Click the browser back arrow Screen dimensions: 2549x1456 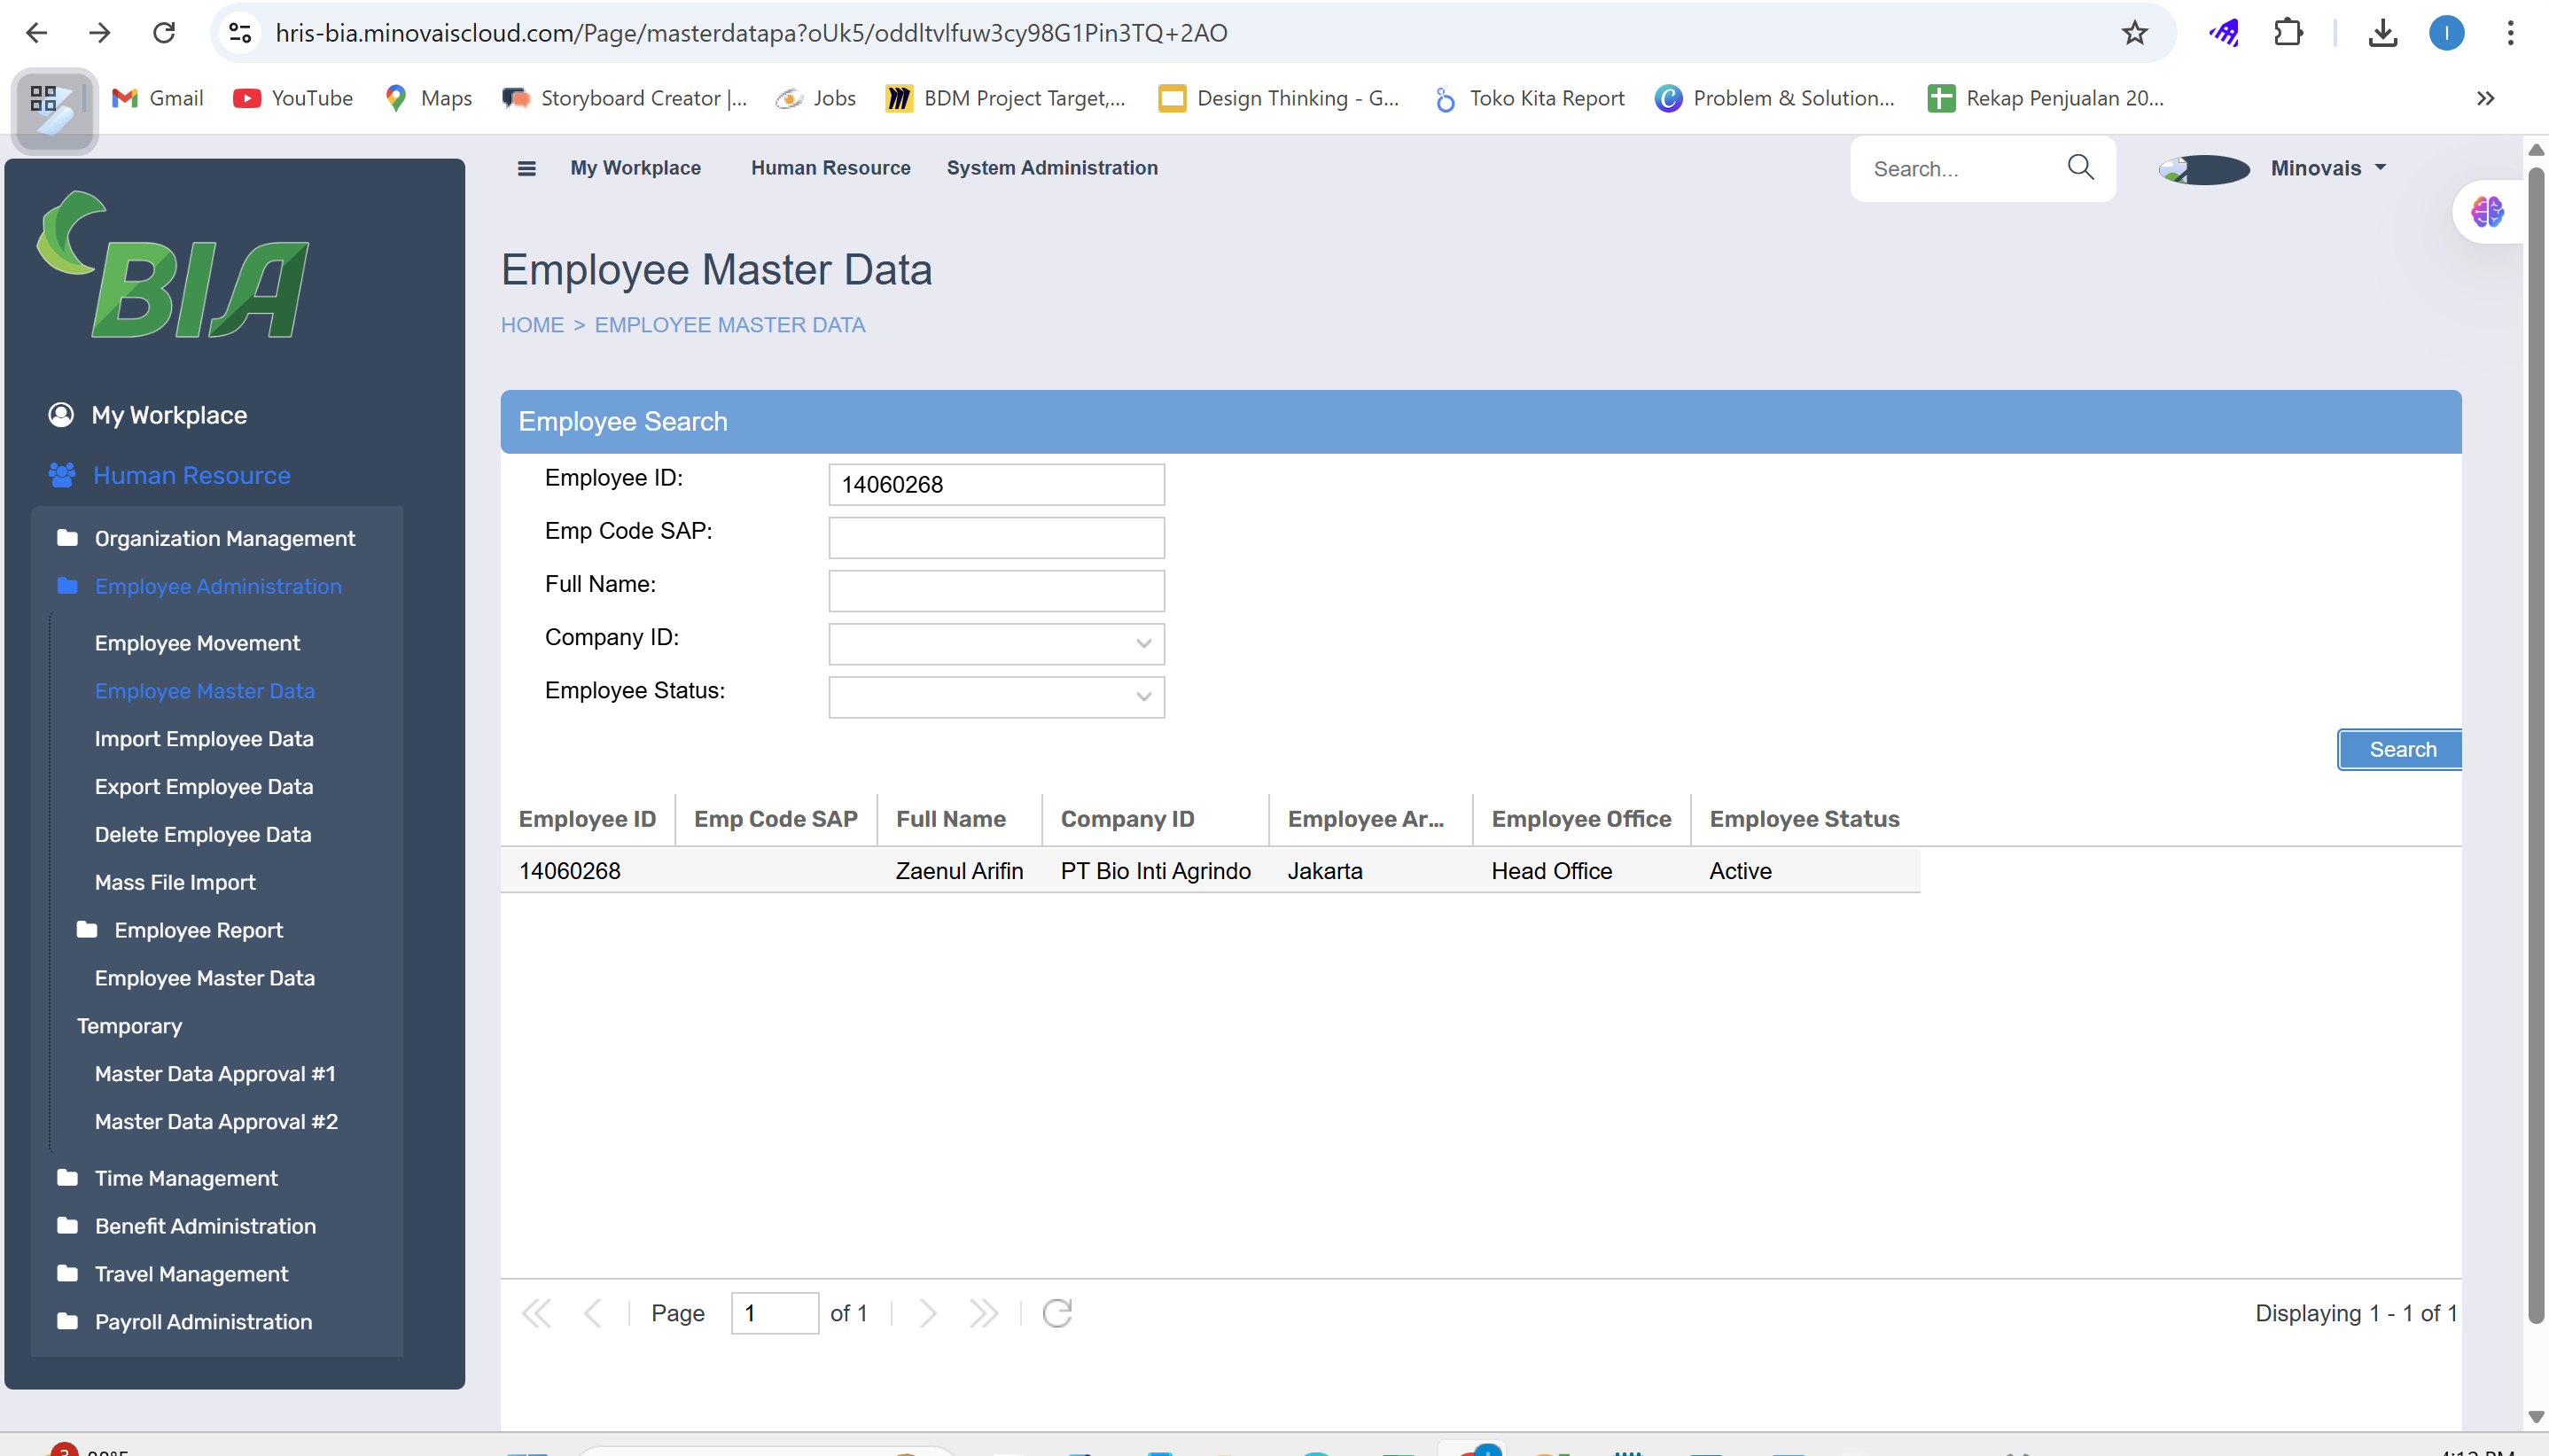[37, 33]
